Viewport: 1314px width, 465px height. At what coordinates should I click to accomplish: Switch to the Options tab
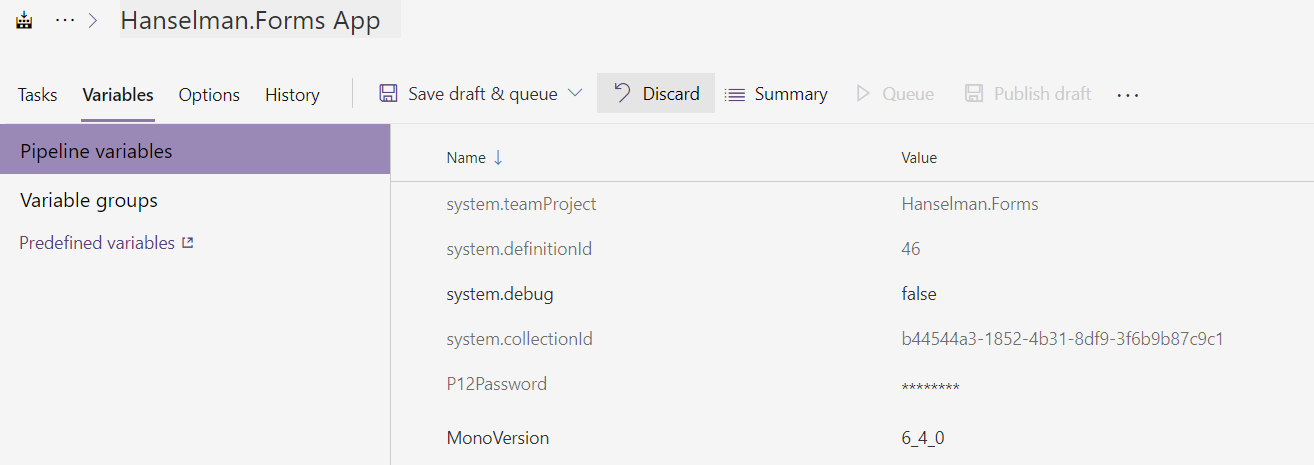(x=209, y=95)
